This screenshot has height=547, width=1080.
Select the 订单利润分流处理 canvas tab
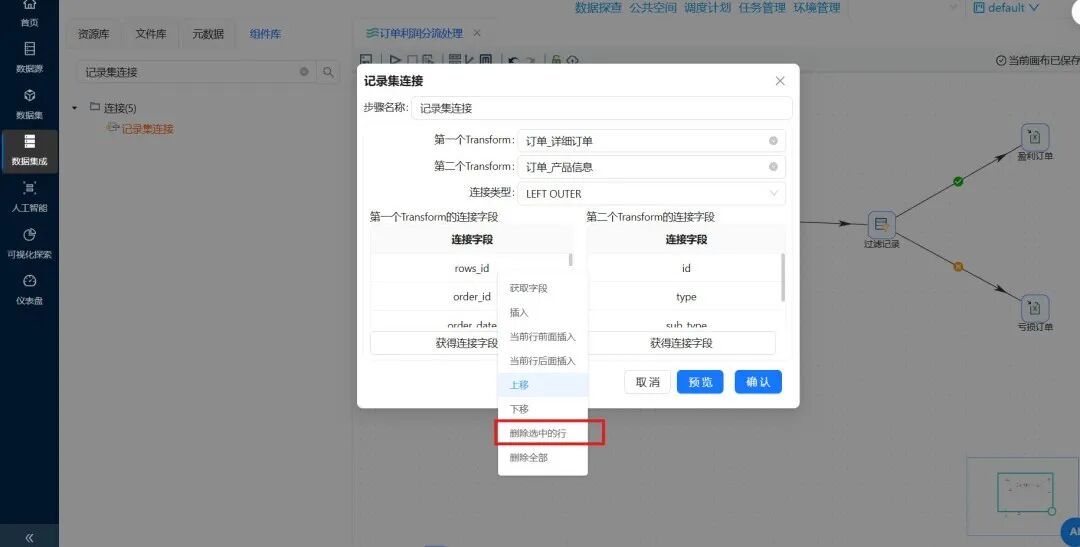(414, 33)
